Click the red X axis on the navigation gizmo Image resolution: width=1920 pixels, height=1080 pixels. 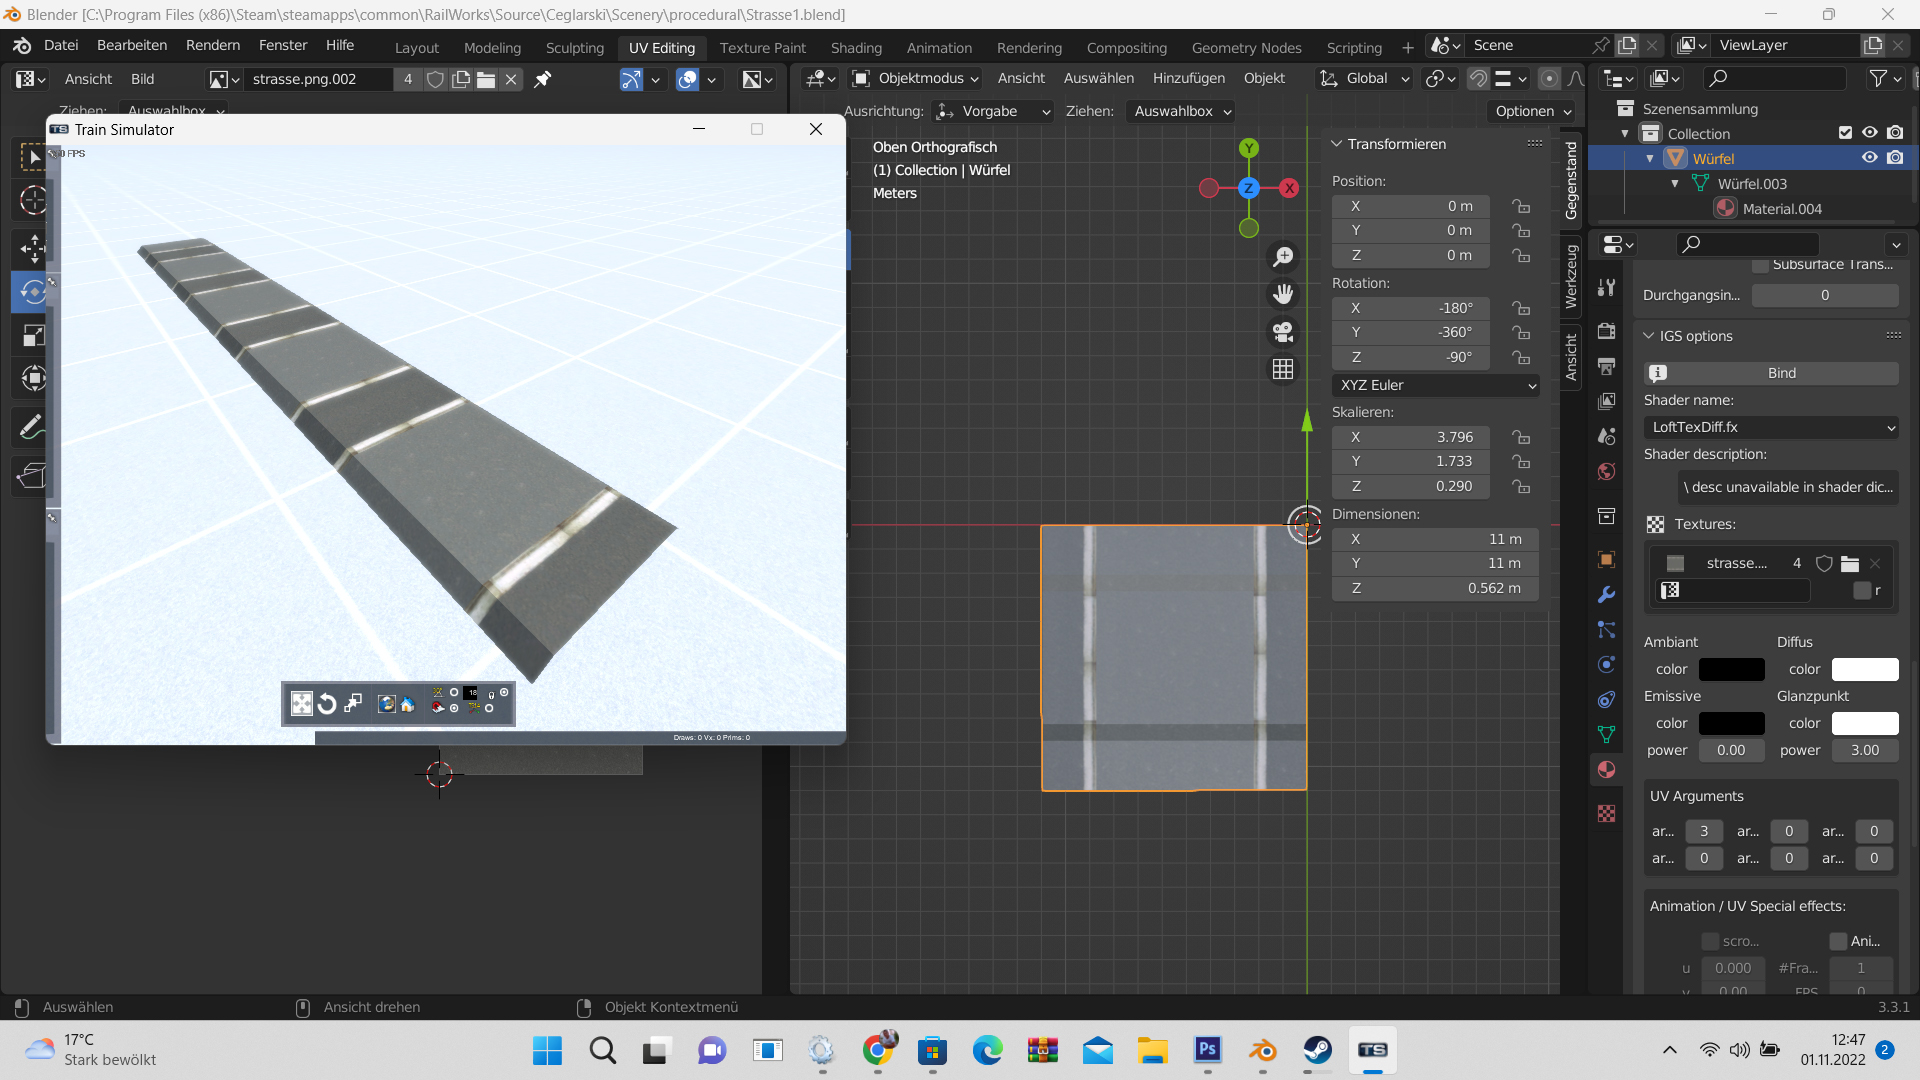click(1290, 188)
